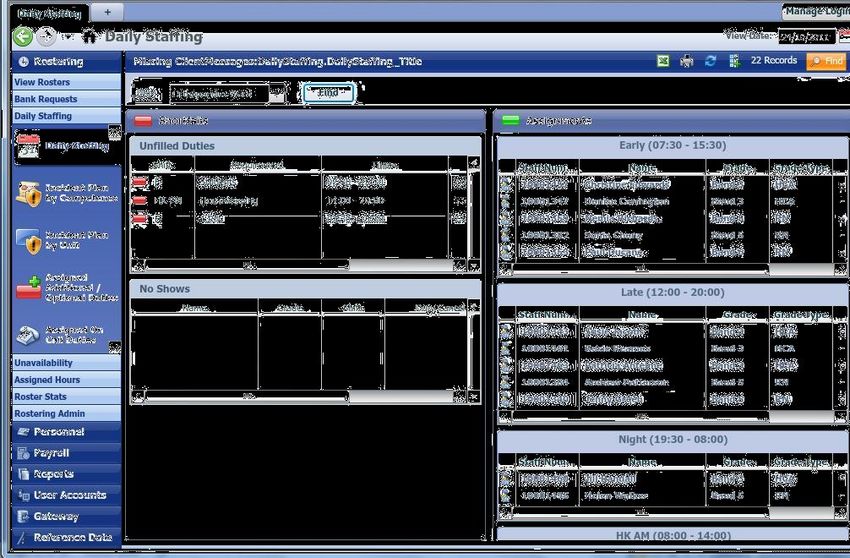Click the Unfilled Duties horizontal scrollbar
Screen dimensions: 850x558
(x=298, y=265)
